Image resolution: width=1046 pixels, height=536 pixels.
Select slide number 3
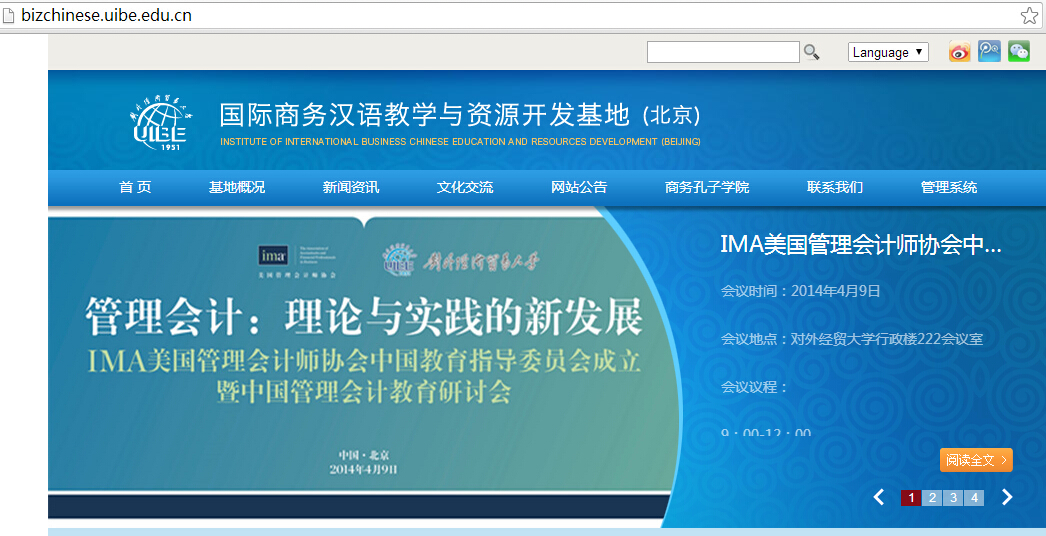(x=953, y=498)
